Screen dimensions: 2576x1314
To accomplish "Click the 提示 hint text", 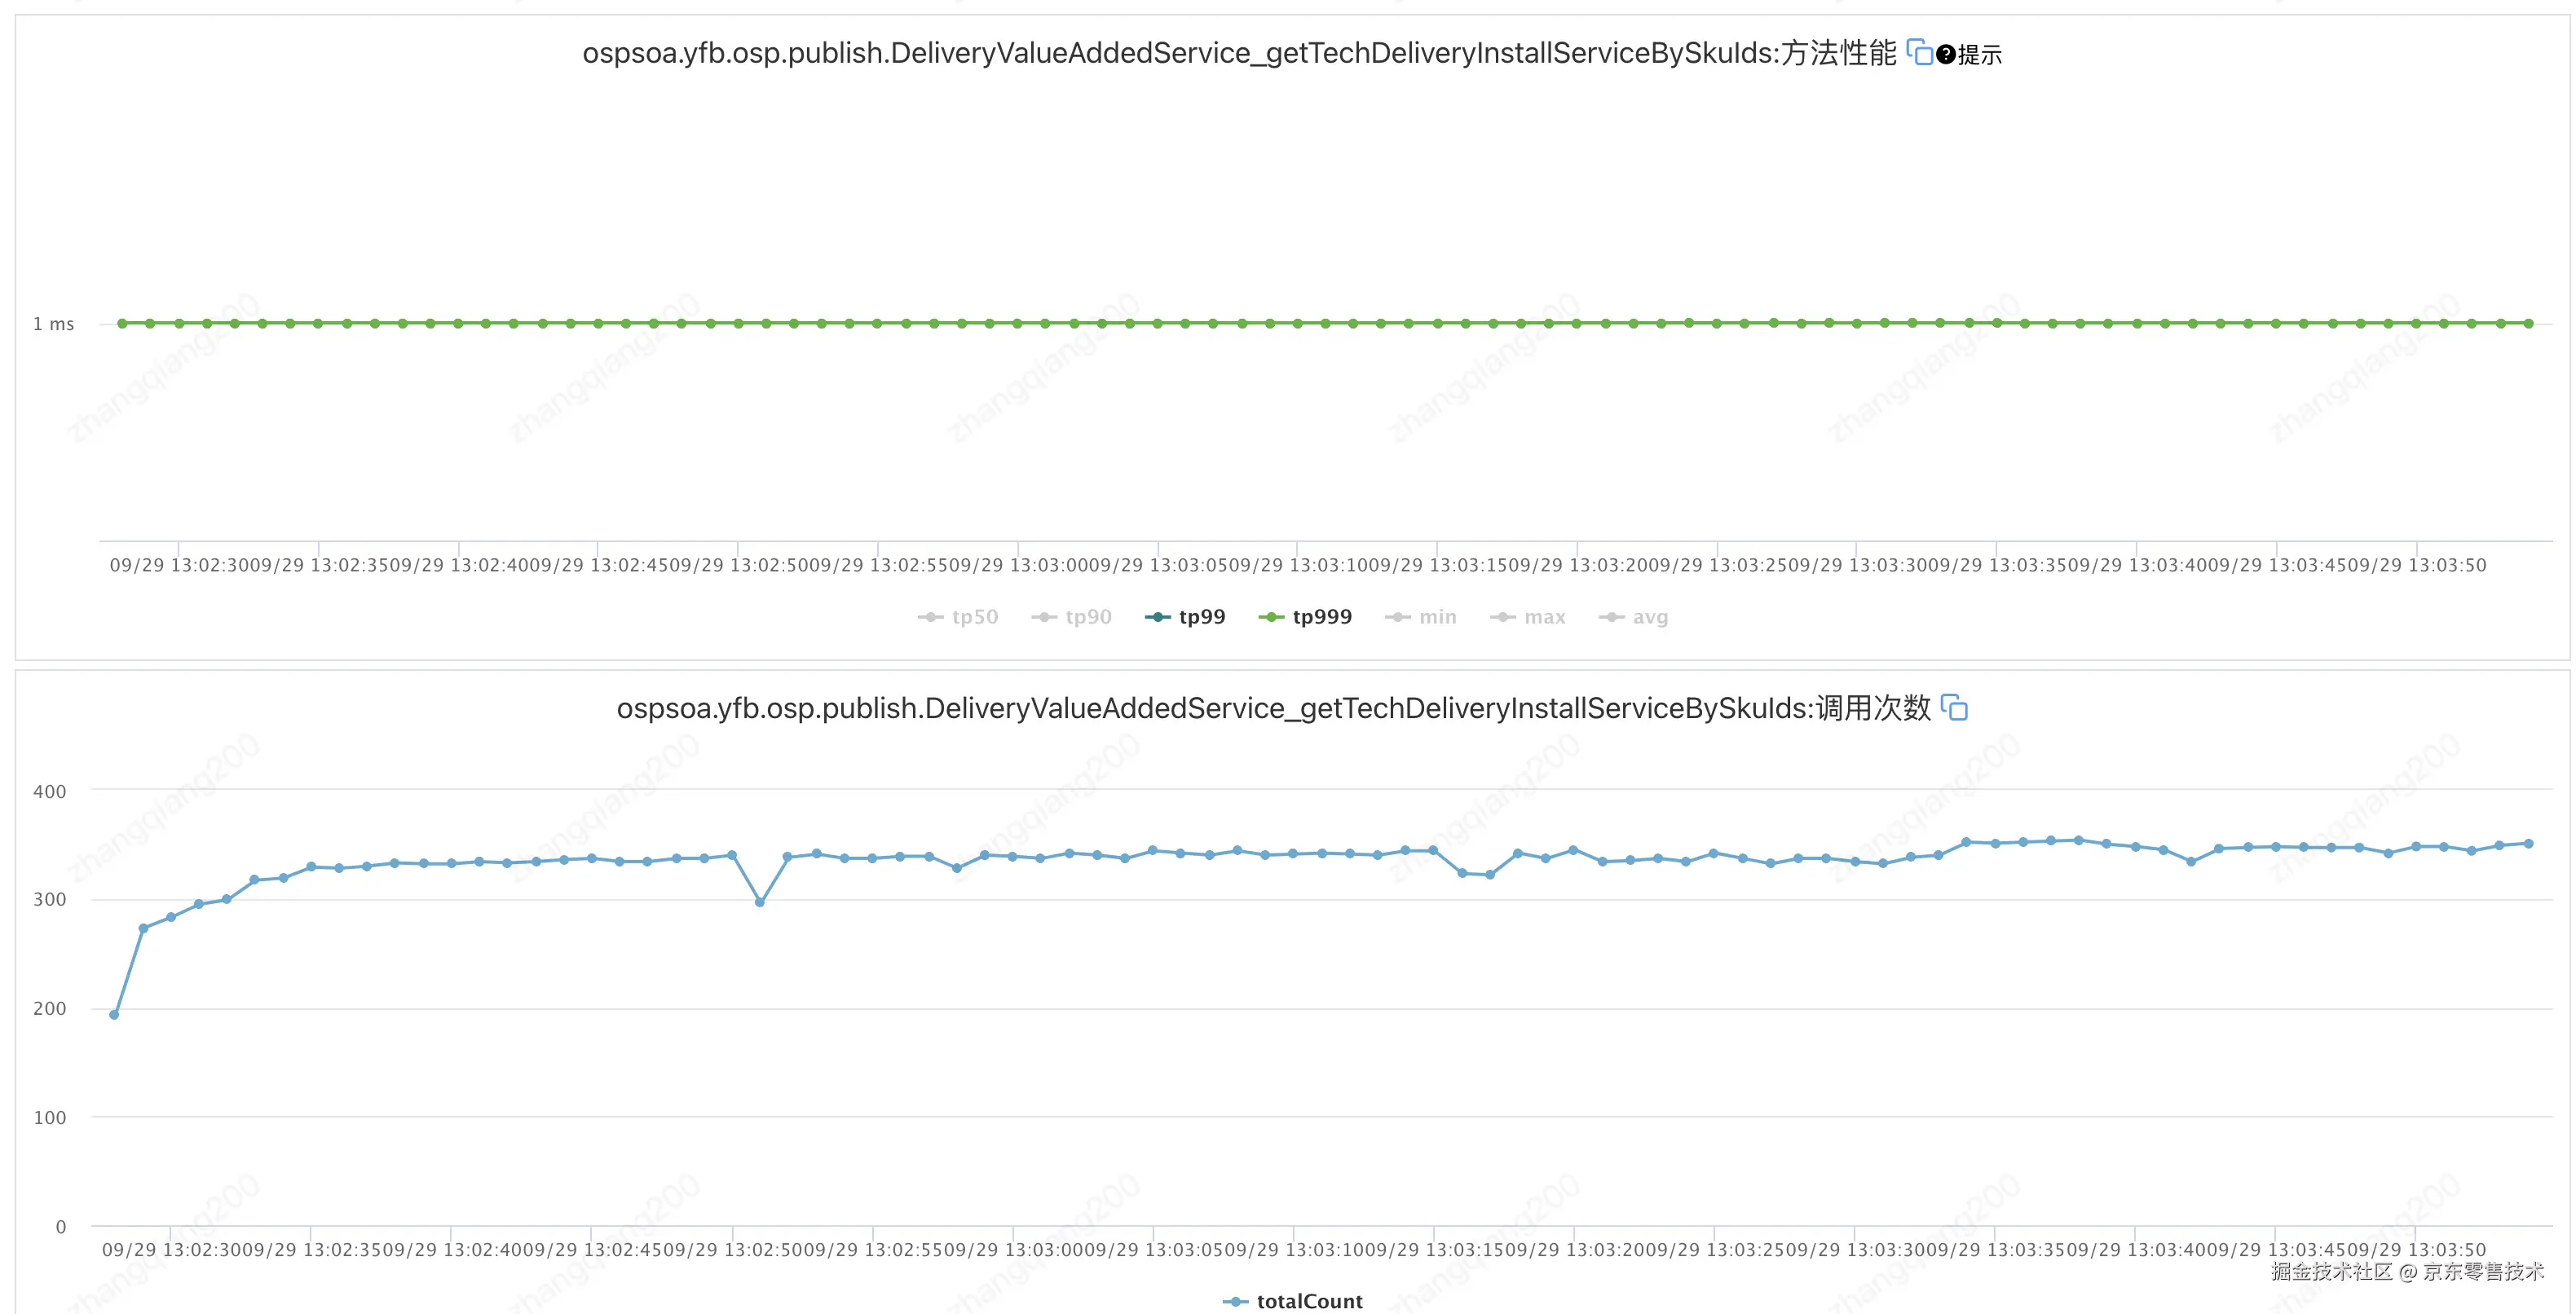I will pos(1979,55).
